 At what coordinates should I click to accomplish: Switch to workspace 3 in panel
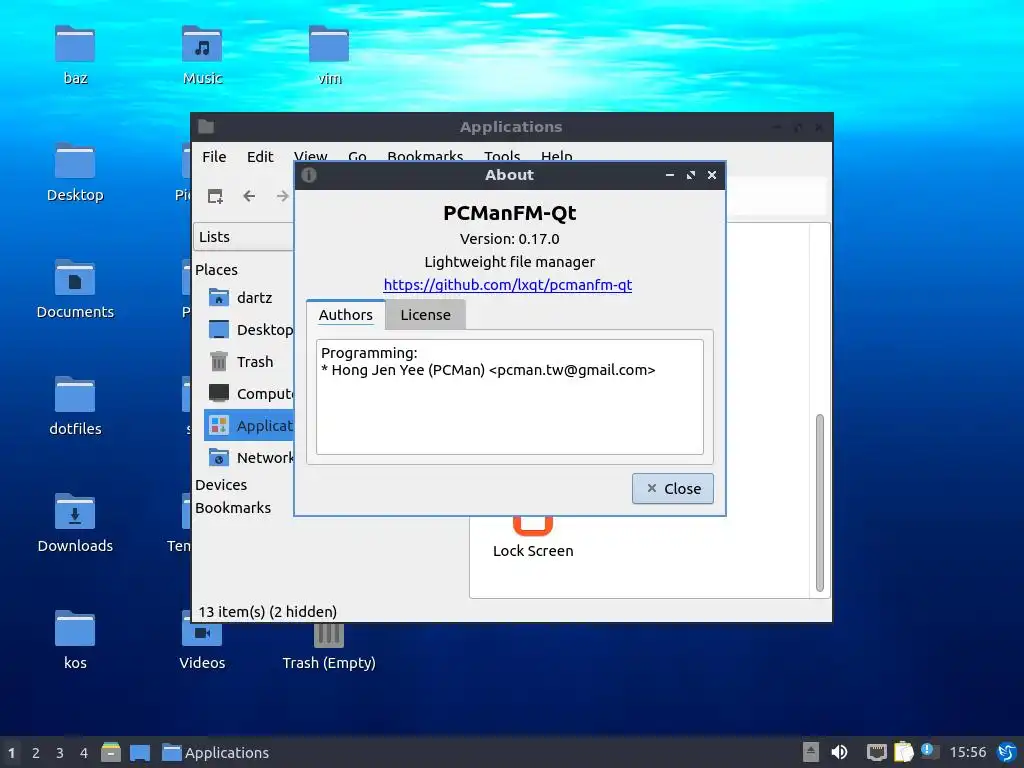(x=59, y=753)
